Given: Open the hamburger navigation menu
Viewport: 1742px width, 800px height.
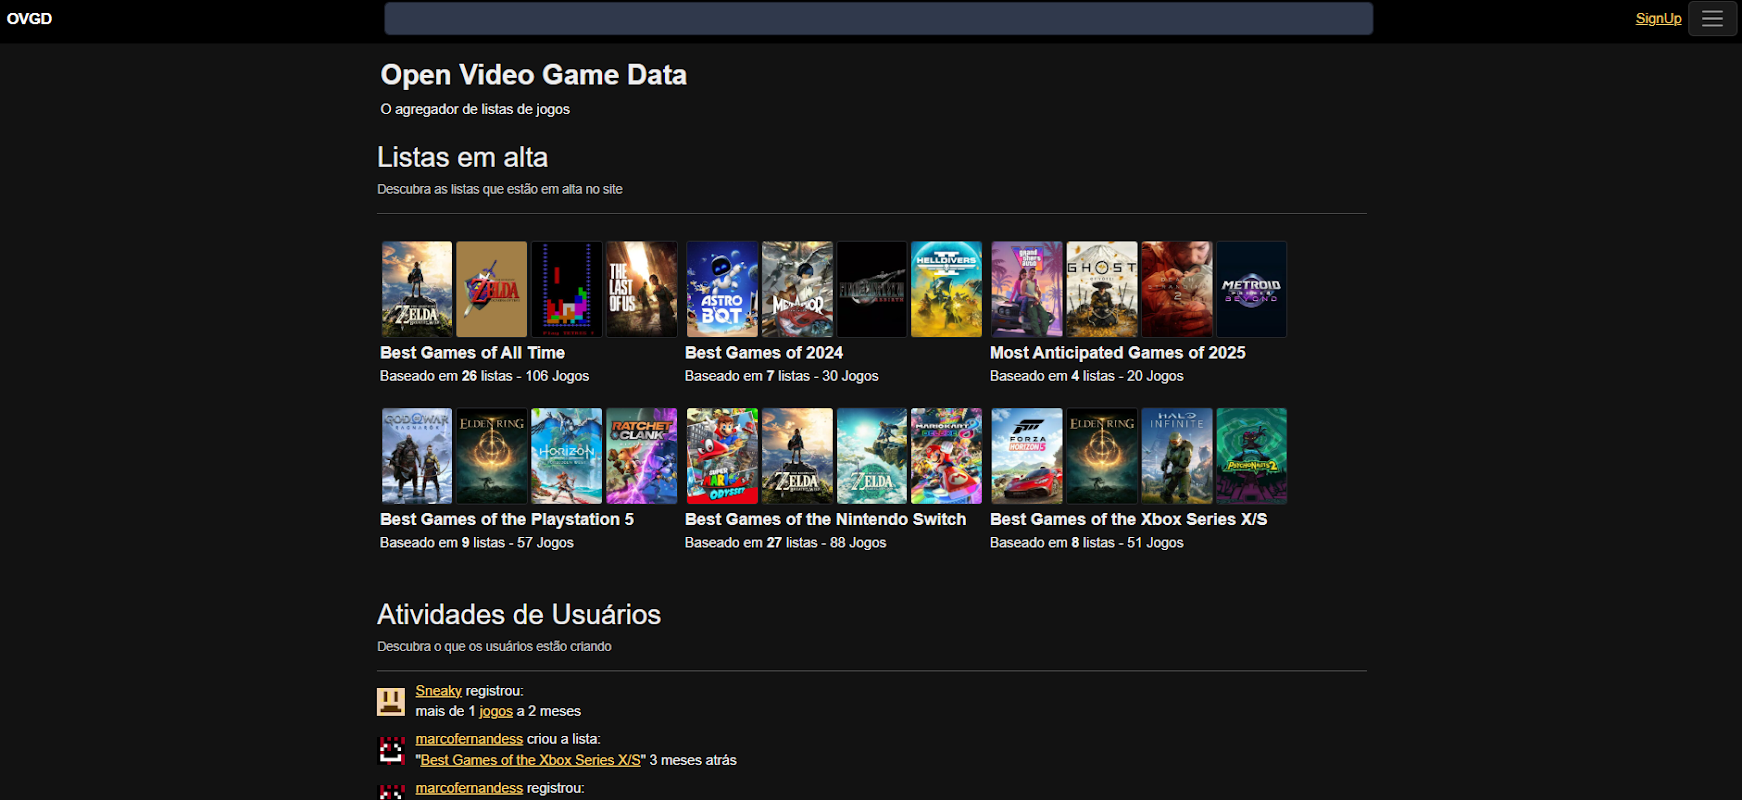Looking at the screenshot, I should [1712, 19].
